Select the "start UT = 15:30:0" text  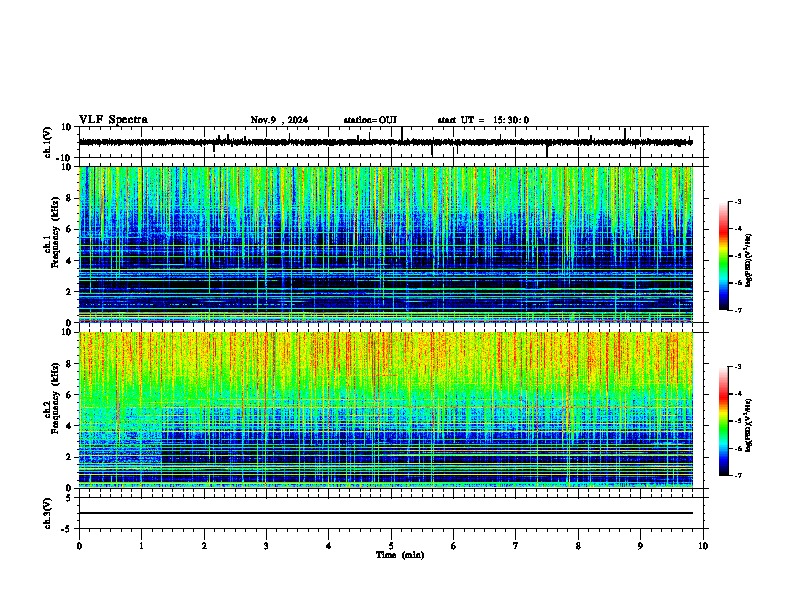pos(483,120)
